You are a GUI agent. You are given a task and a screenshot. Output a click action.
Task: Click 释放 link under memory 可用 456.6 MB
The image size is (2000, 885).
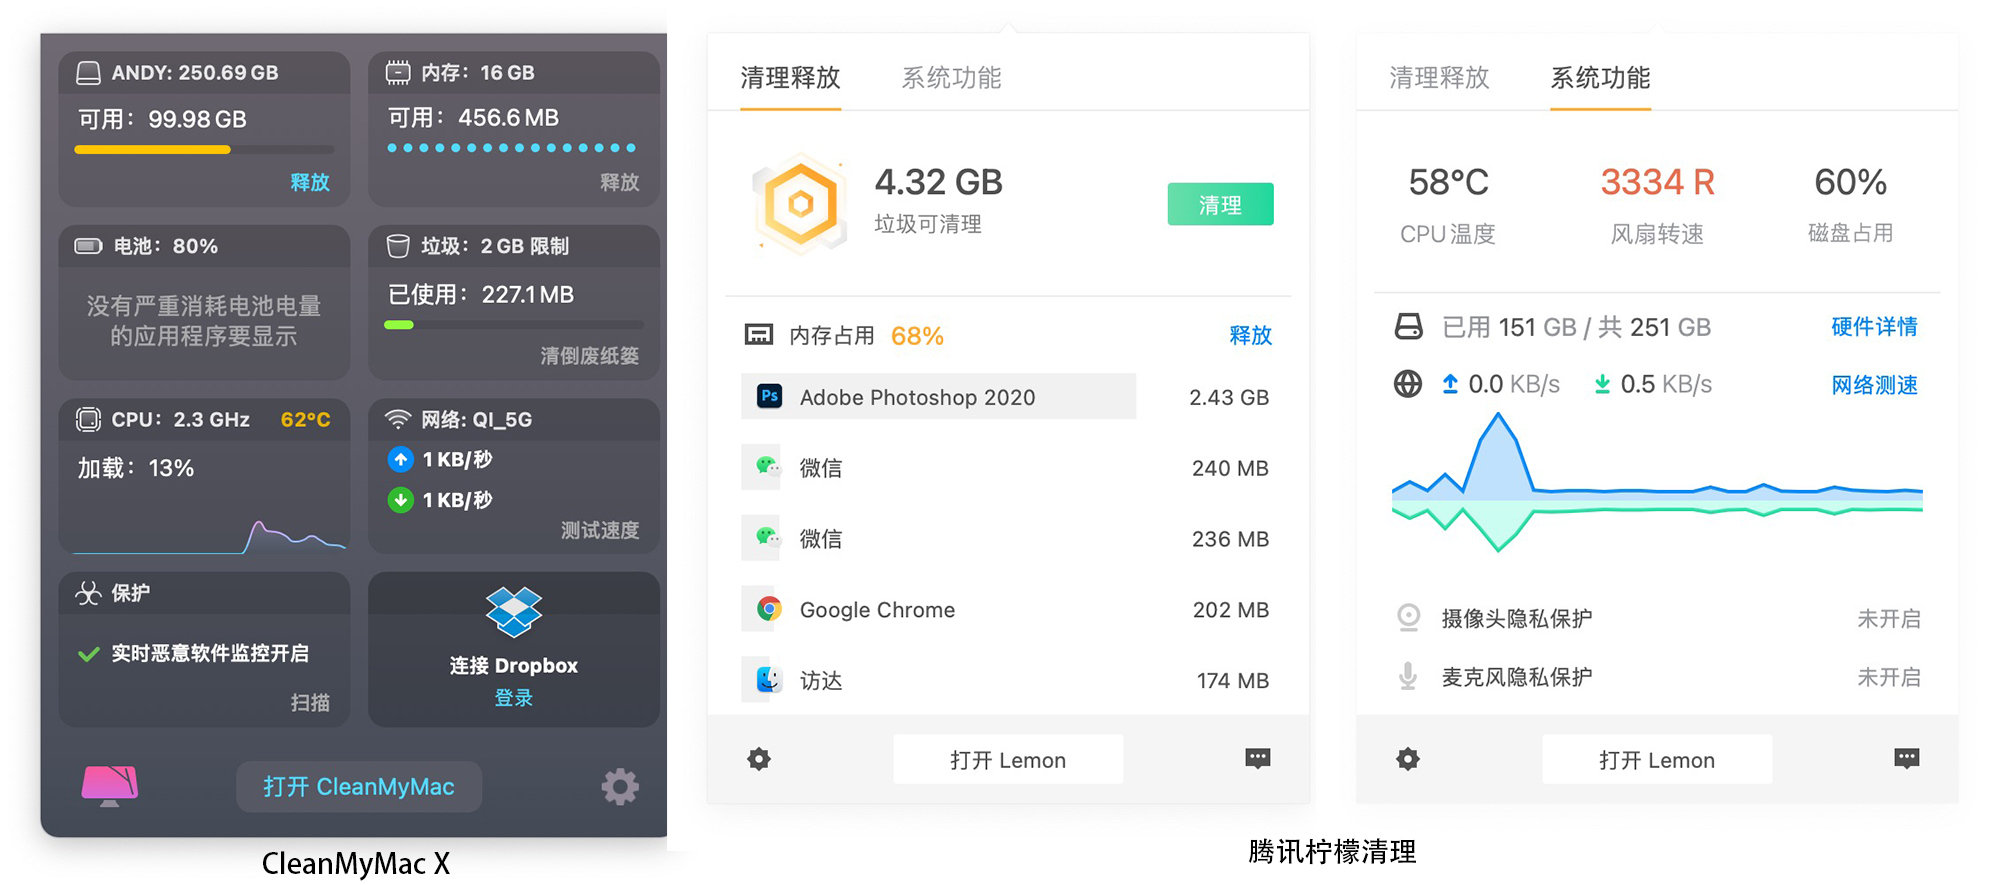pyautogui.click(x=620, y=182)
